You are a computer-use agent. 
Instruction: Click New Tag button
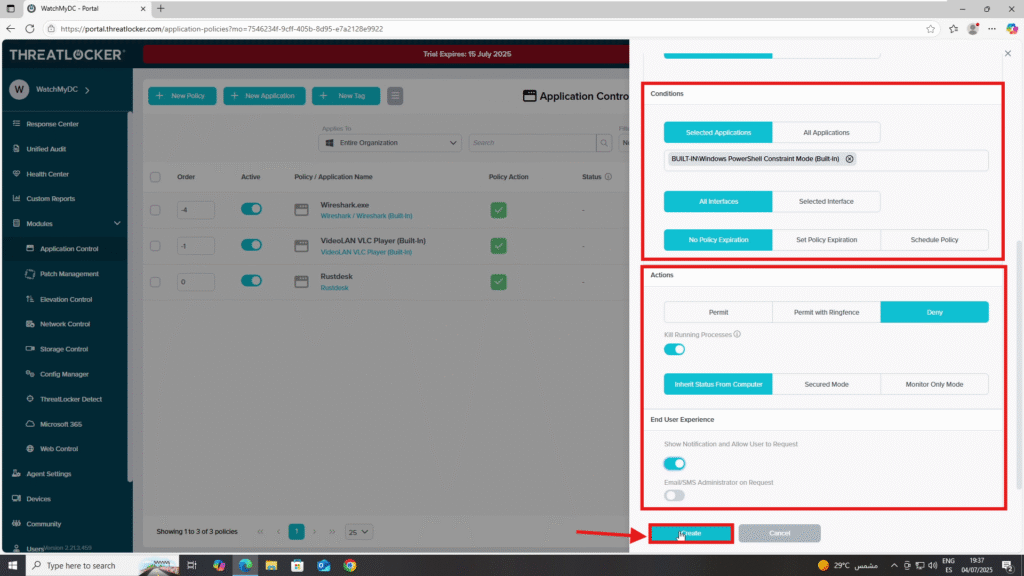tap(345, 96)
